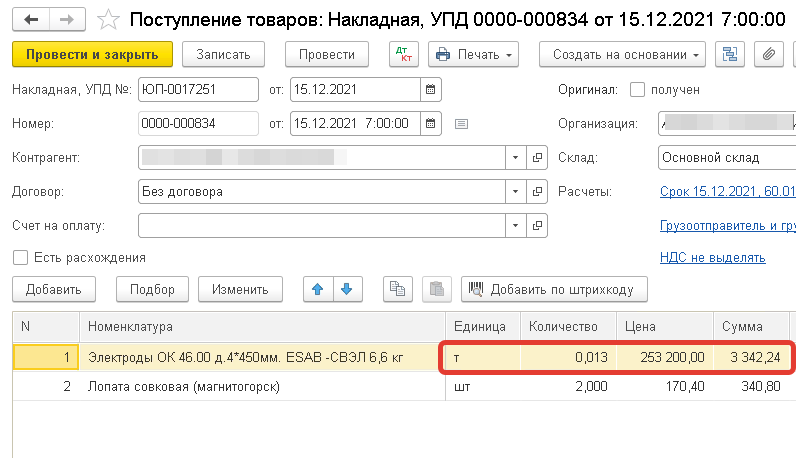
Task: Click unit cell шт in Лопата row
Action: click(483, 386)
